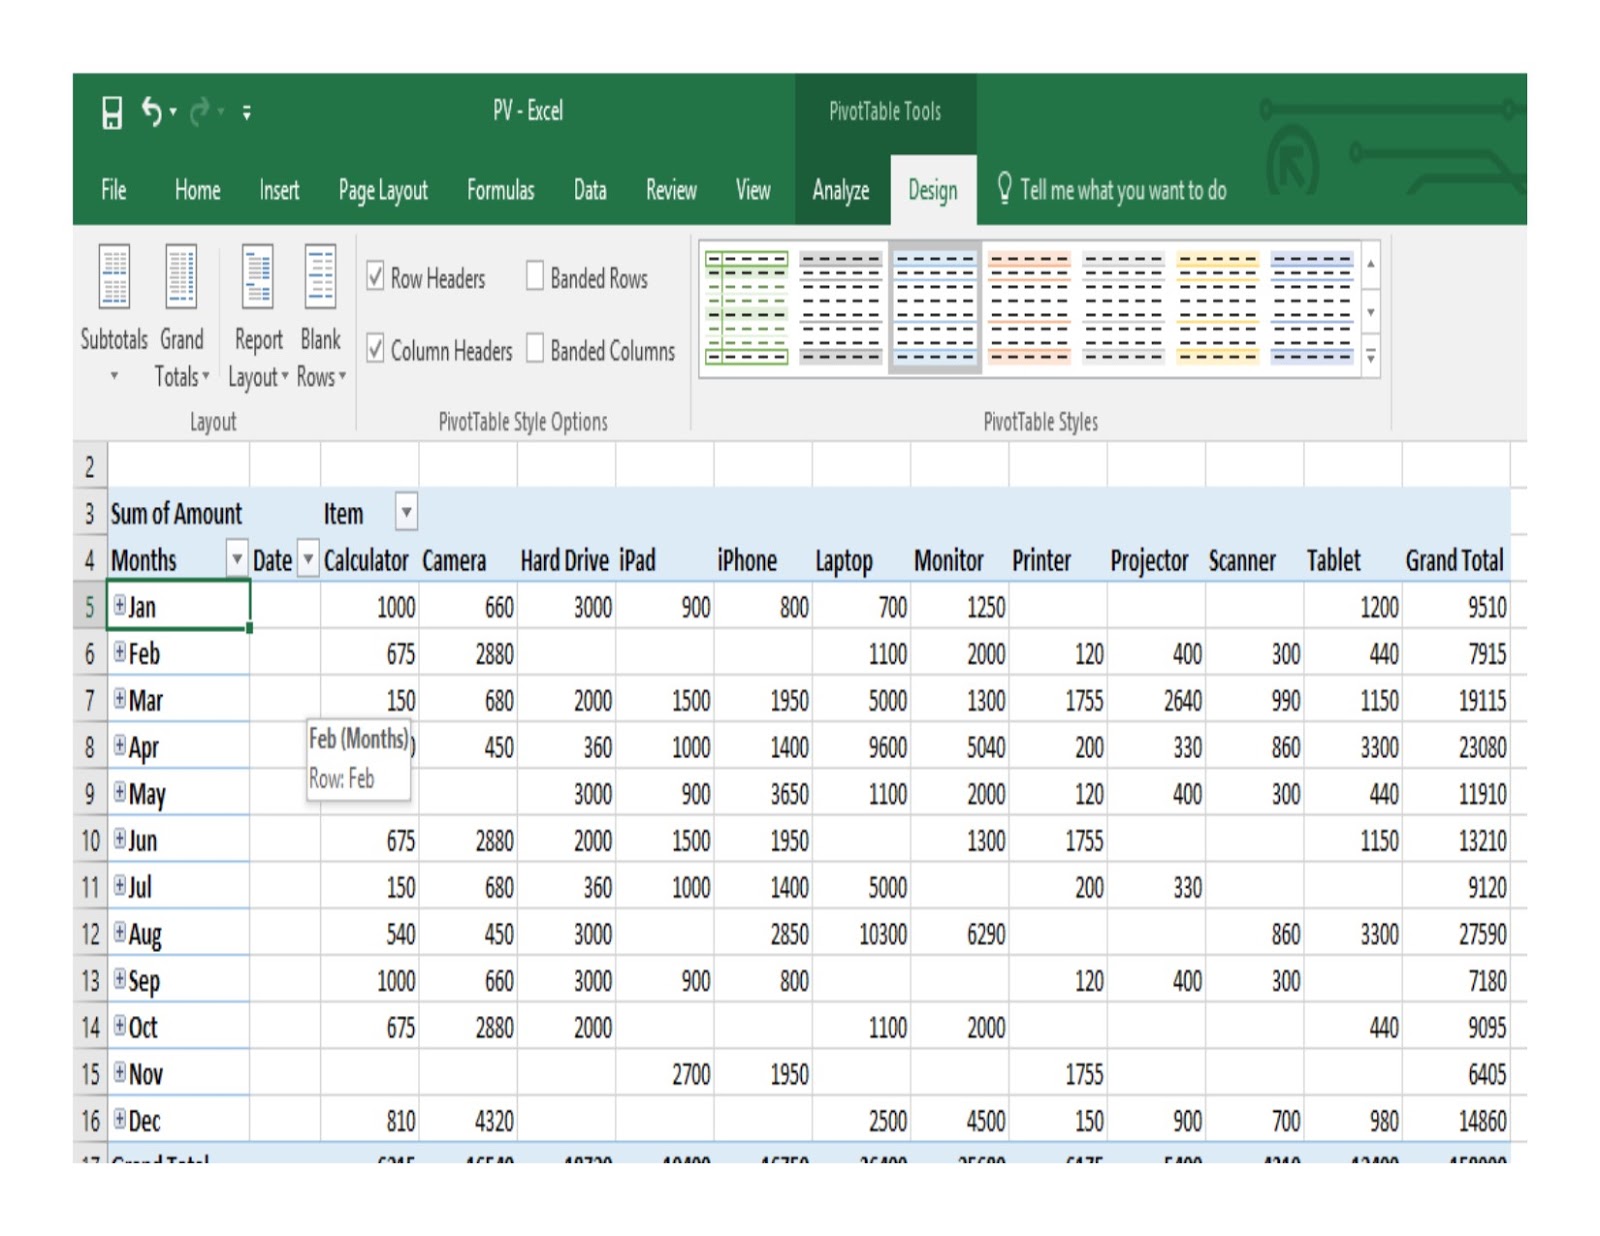This screenshot has width=1600, height=1236.
Task: Undo the last action
Action: coord(151,111)
